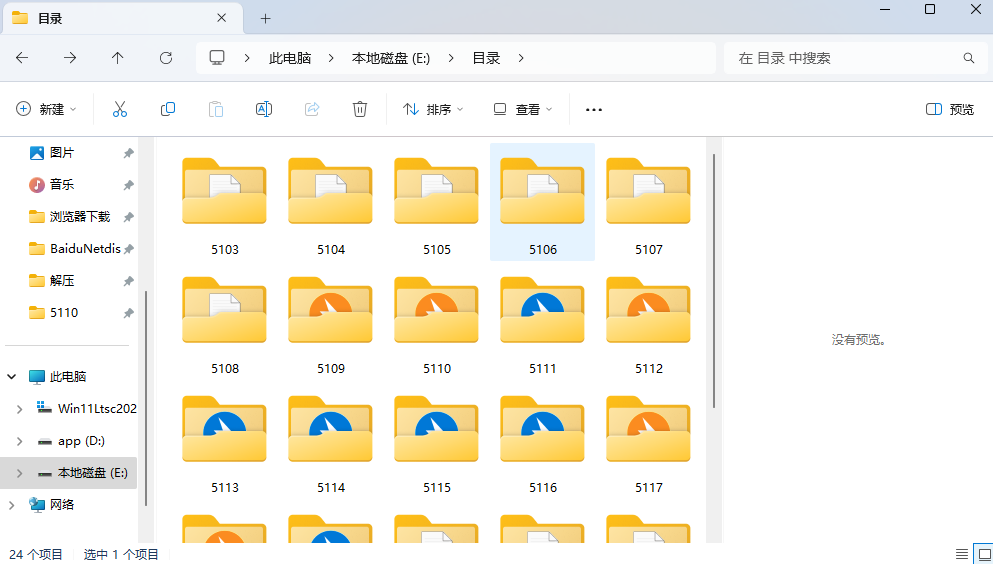The width and height of the screenshot is (993, 564).
Task: Switch to details list view icon
Action: tap(961, 554)
